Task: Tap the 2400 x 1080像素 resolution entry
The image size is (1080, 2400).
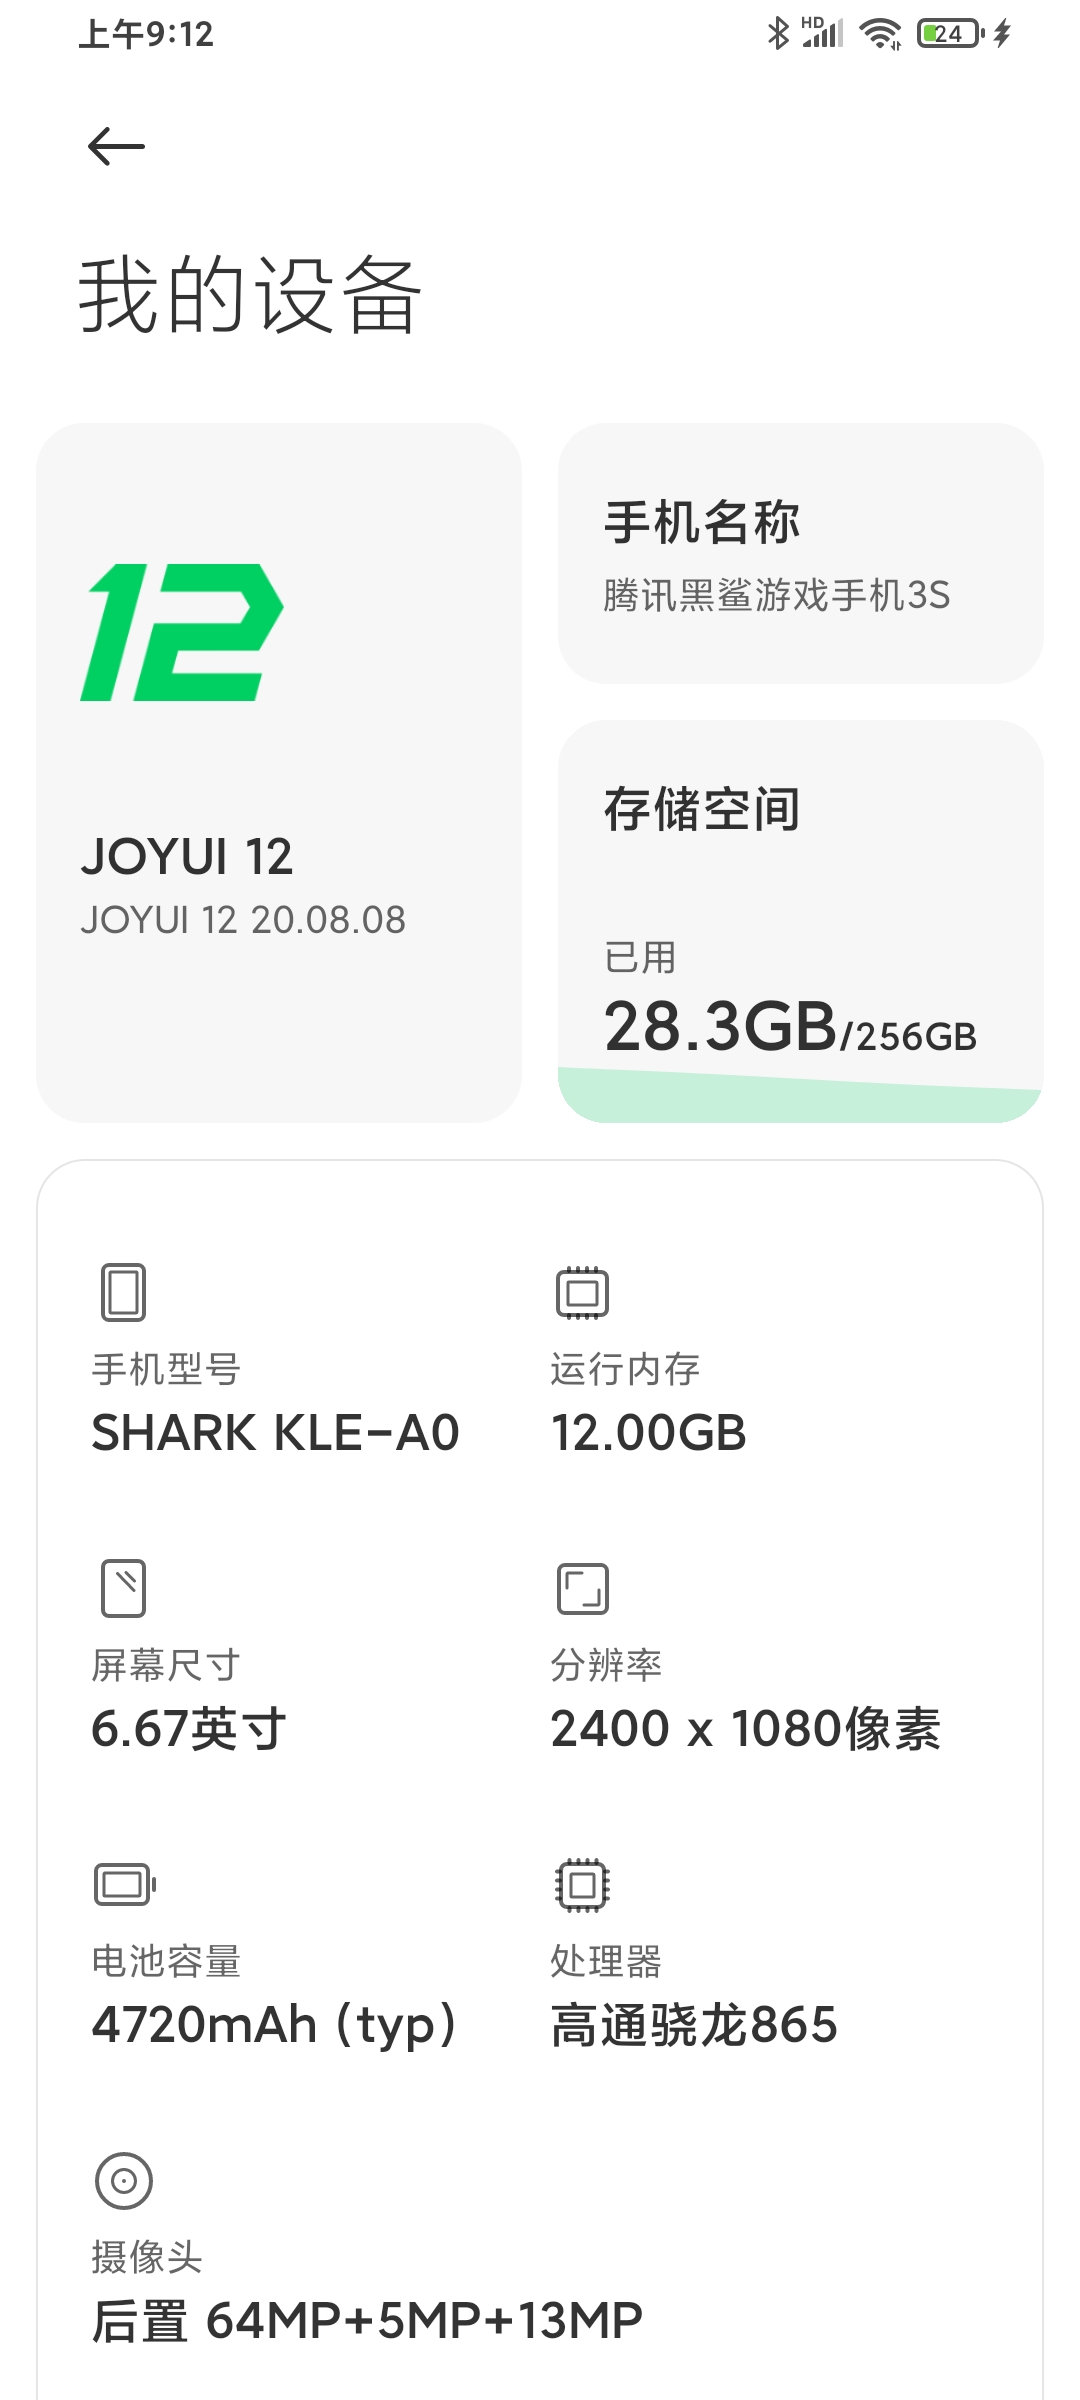Action: pos(745,1729)
